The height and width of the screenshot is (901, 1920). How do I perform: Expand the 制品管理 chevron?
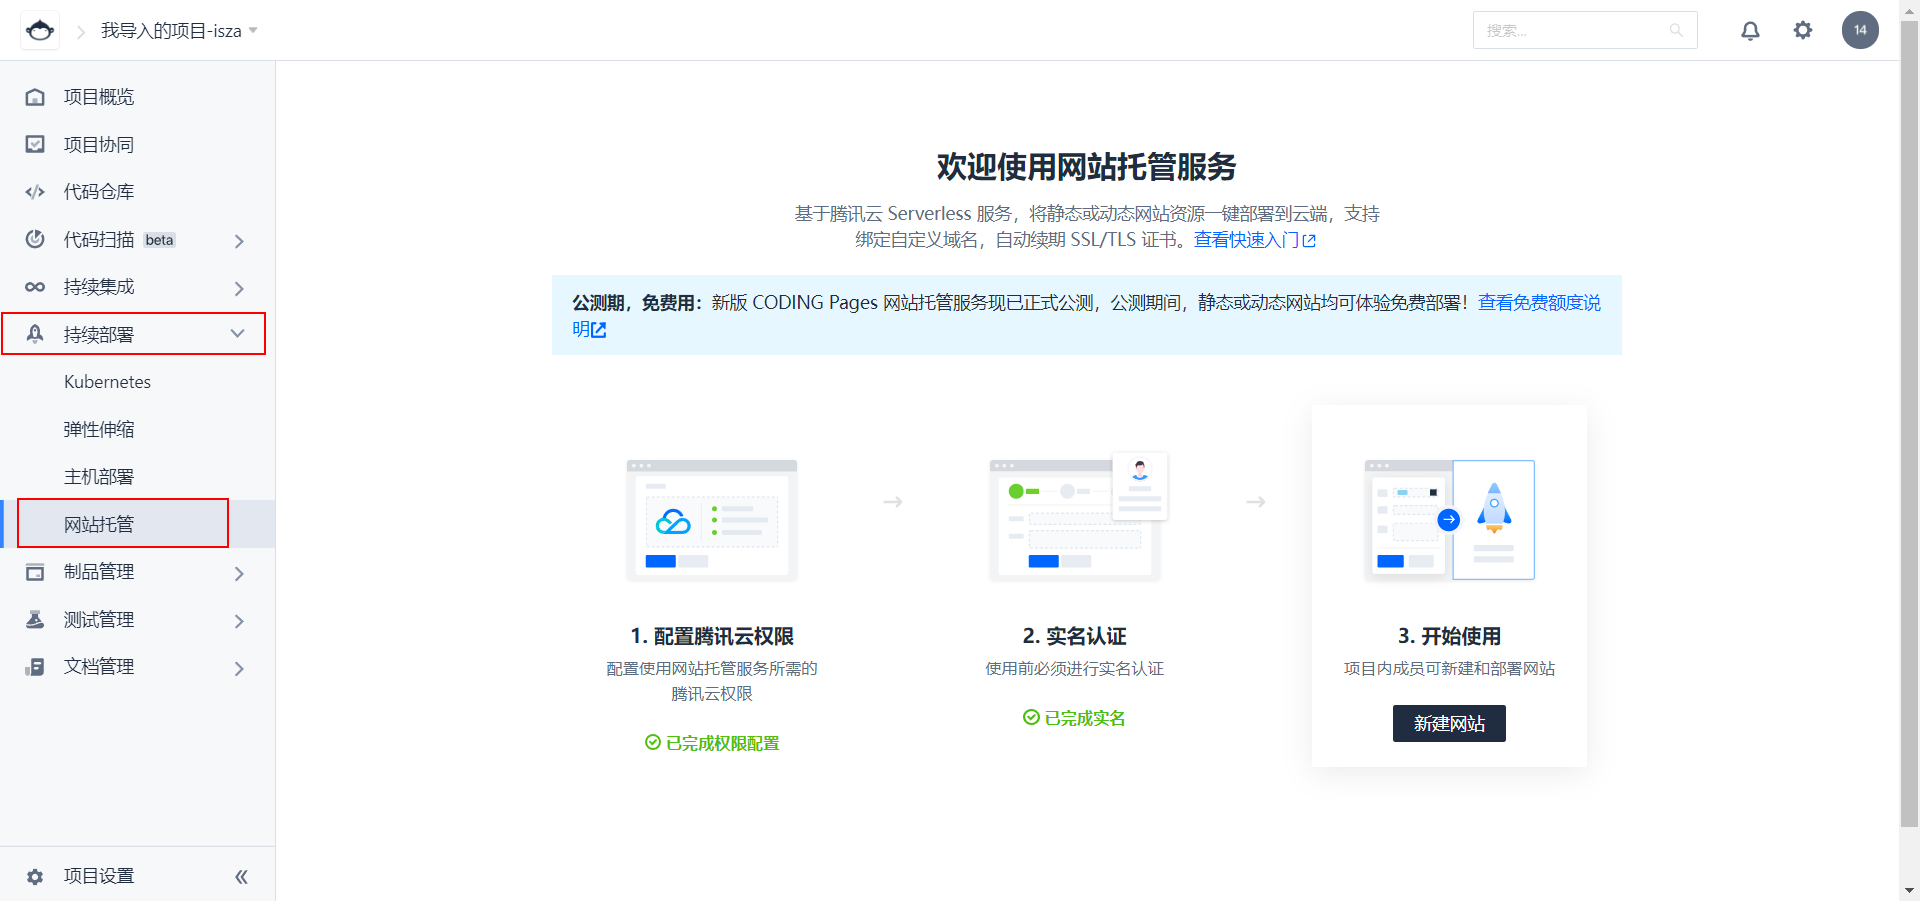pos(239,573)
